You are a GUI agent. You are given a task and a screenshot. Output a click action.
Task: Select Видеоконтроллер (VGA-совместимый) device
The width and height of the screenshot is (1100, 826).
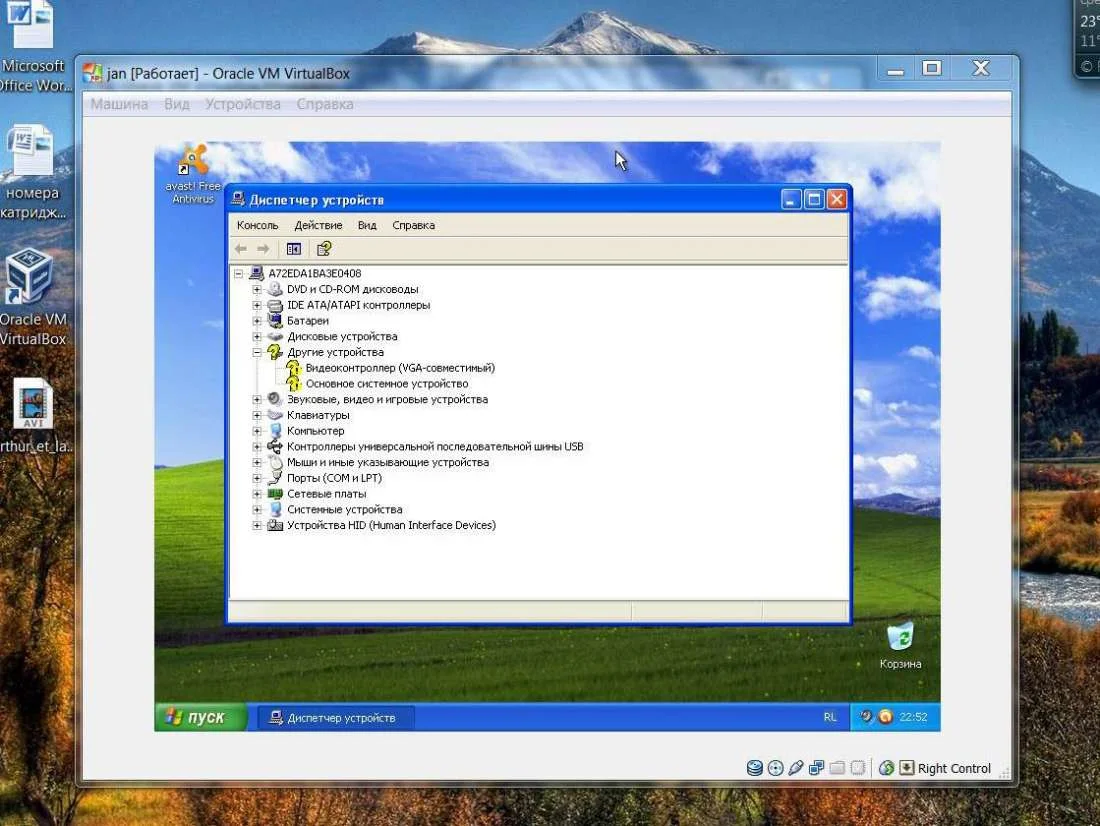(x=399, y=368)
